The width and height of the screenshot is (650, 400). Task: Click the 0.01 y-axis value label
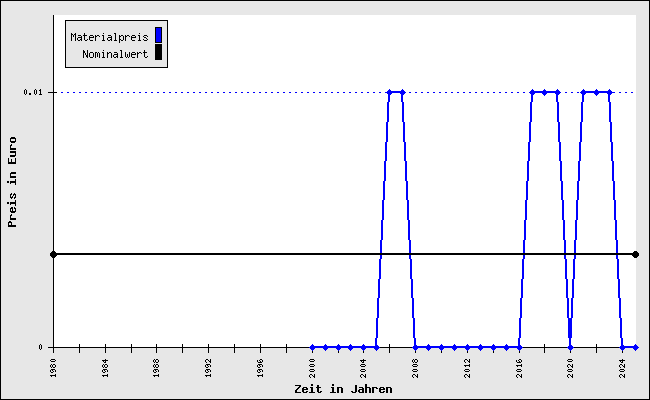pos(33,92)
